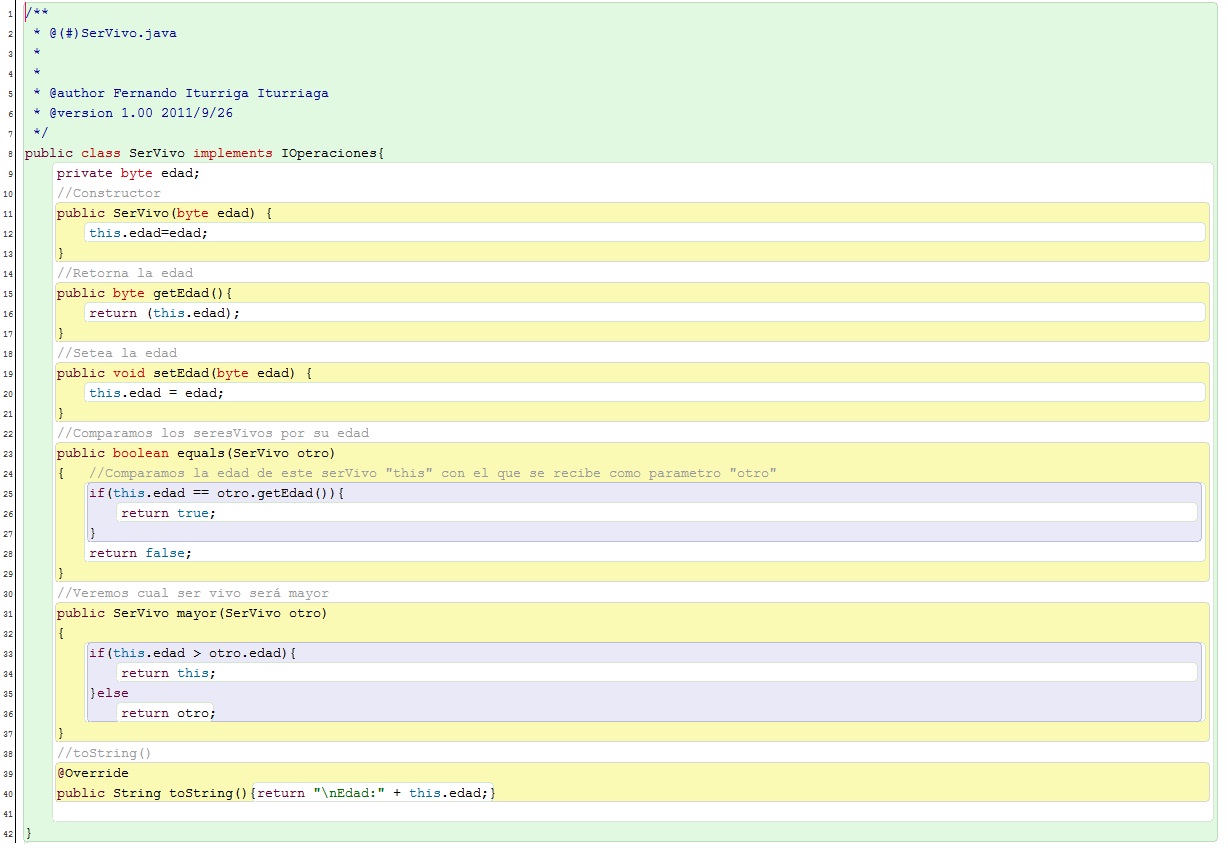The image size is (1228, 854).
Task: Click the comment "//Comparamos los seresVivos por su edad"
Action: point(213,433)
